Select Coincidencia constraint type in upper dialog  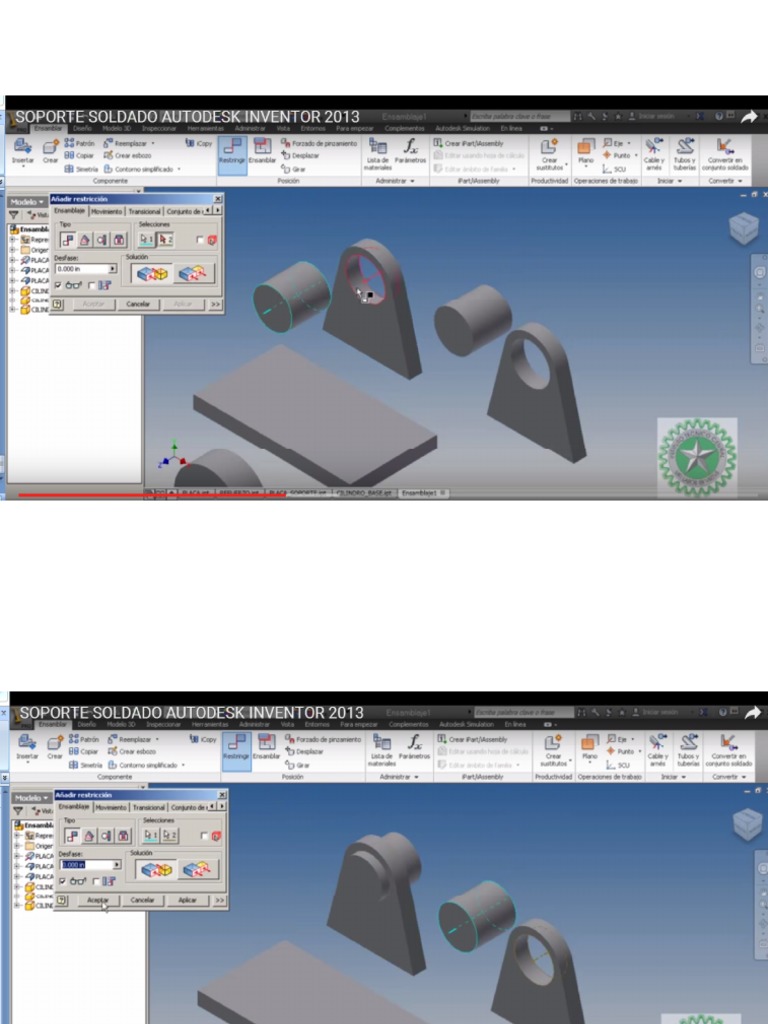67,240
